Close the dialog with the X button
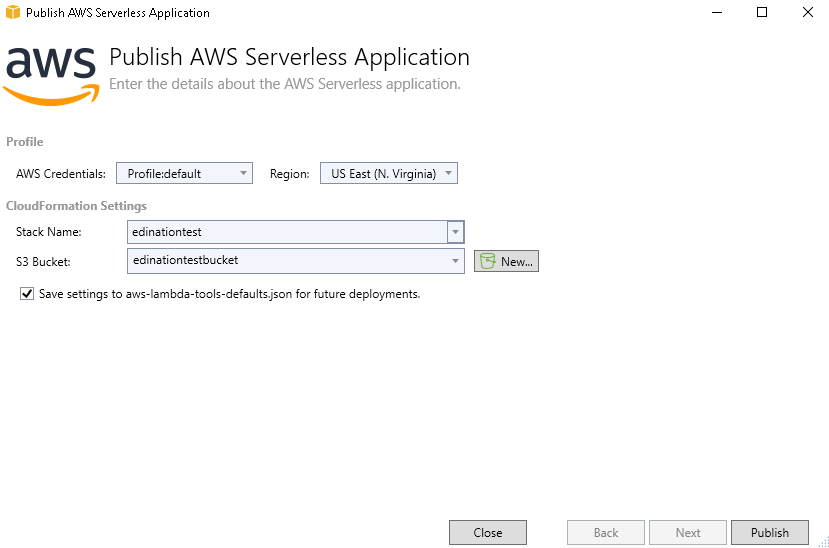Viewport: 829px width, 548px height. coord(807,12)
